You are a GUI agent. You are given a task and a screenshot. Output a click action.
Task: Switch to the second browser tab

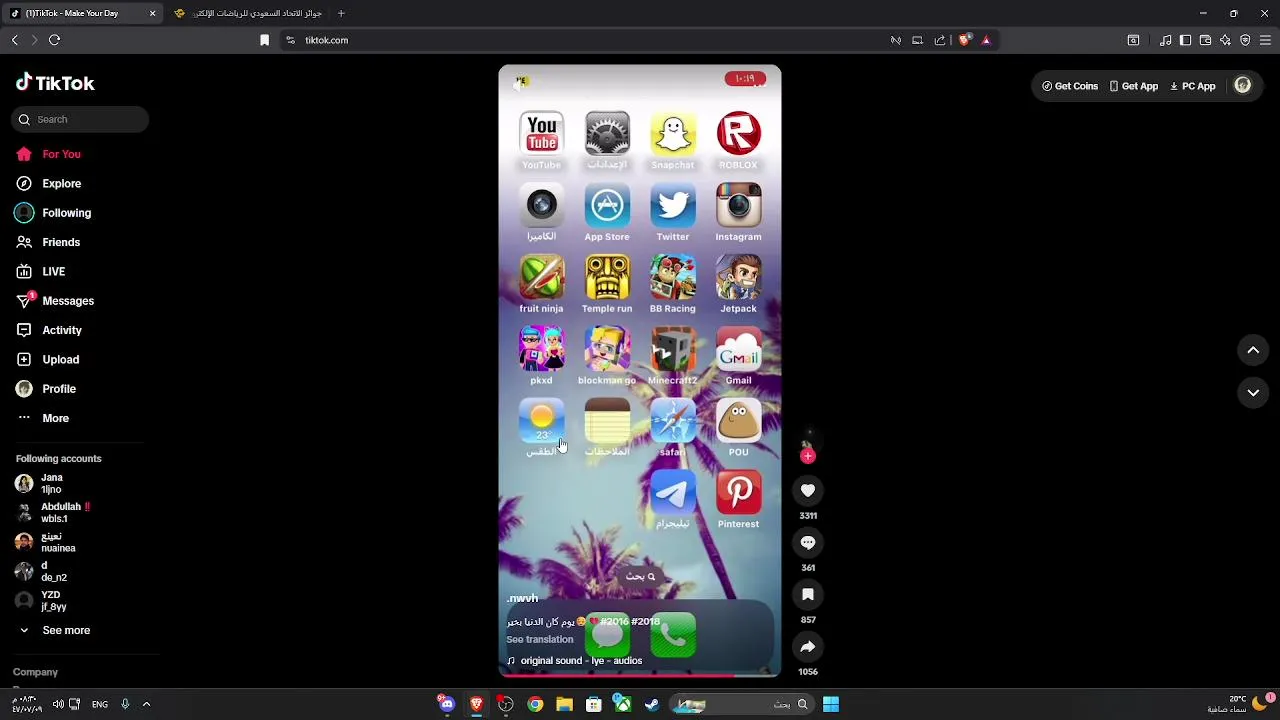click(x=248, y=13)
